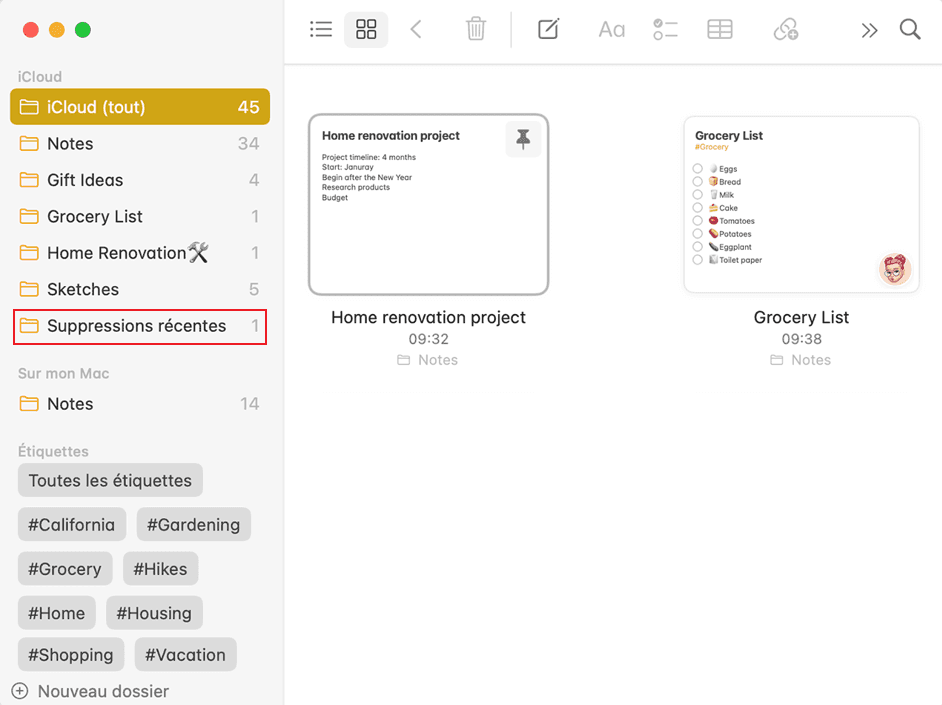Click the link/share note icon

[x=786, y=30]
